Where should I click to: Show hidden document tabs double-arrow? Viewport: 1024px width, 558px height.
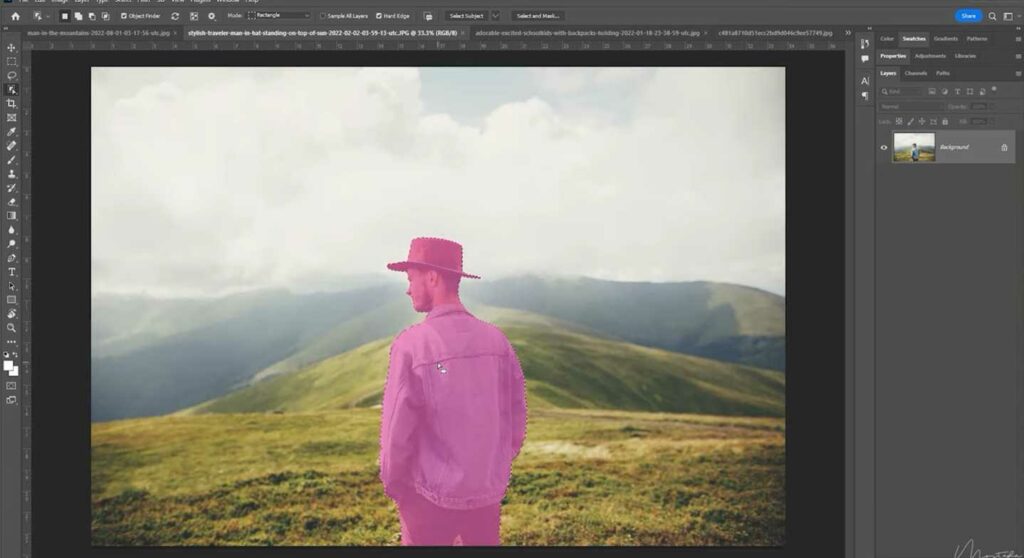[x=848, y=33]
